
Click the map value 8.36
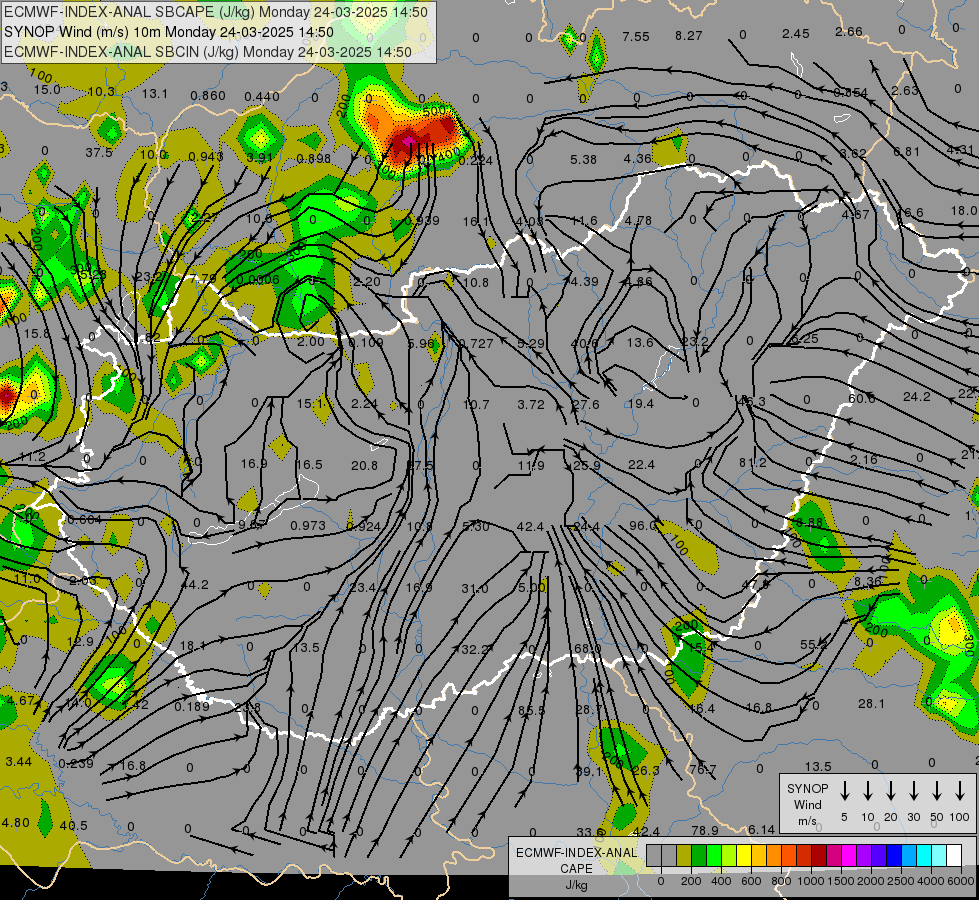click(867, 581)
